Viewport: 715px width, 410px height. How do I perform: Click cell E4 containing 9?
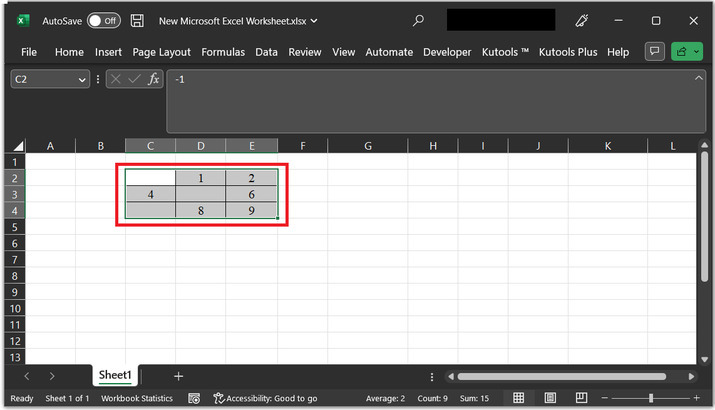[x=251, y=211]
